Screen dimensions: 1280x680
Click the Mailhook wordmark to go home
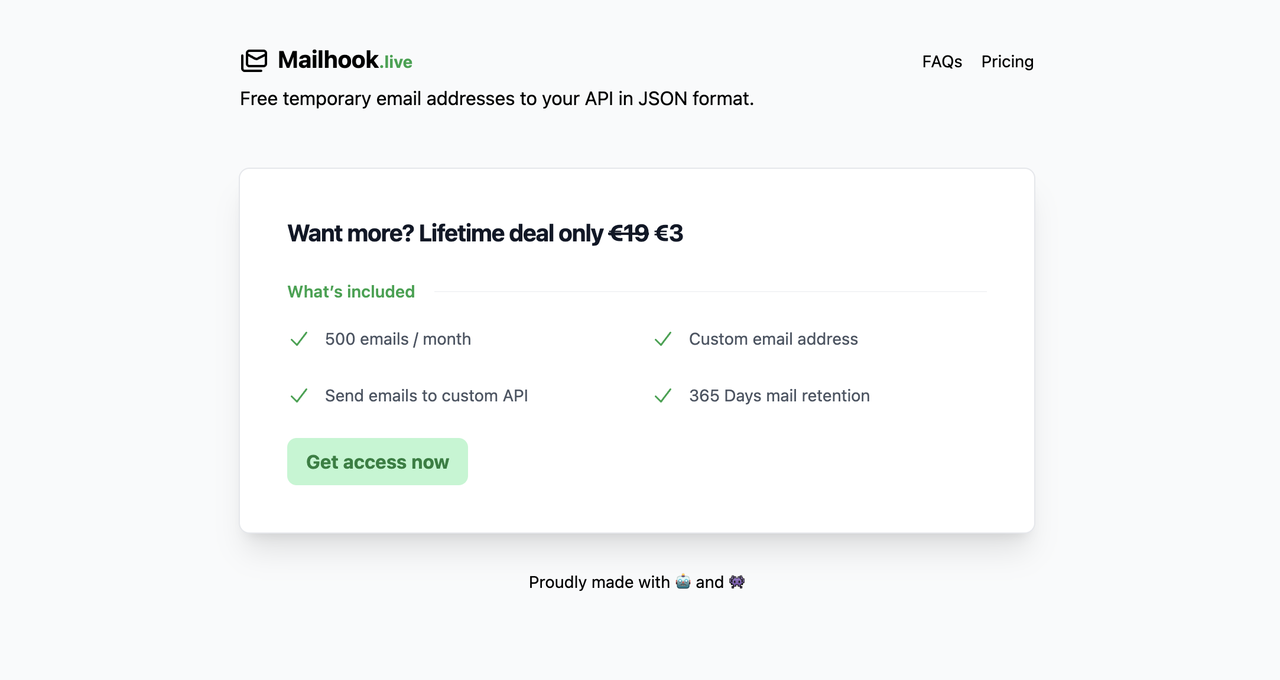coord(327,59)
